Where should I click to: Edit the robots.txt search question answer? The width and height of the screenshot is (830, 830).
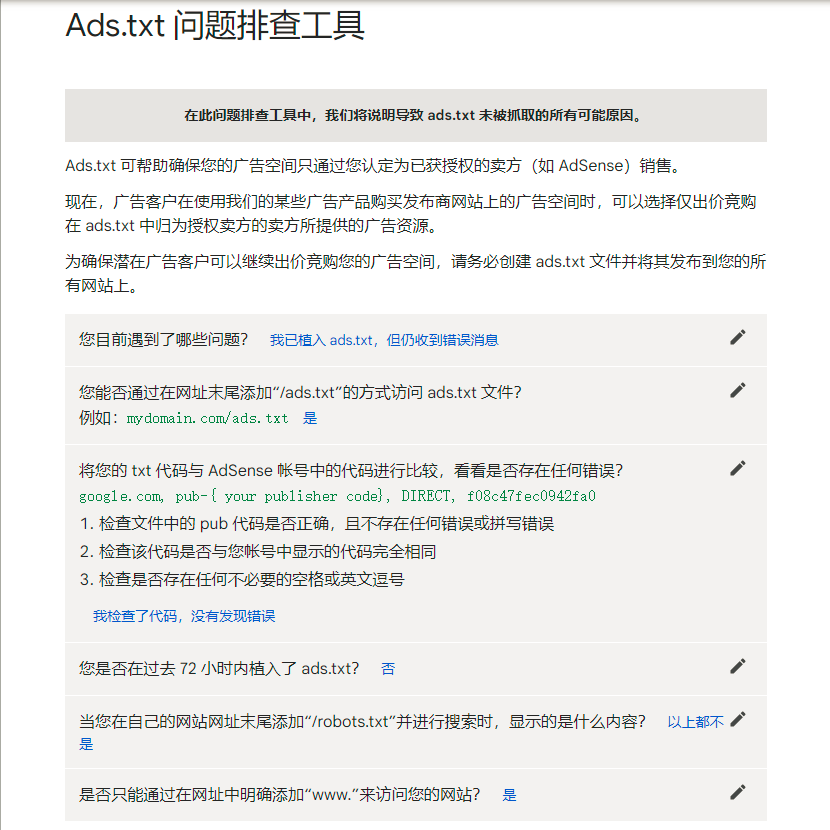click(737, 717)
